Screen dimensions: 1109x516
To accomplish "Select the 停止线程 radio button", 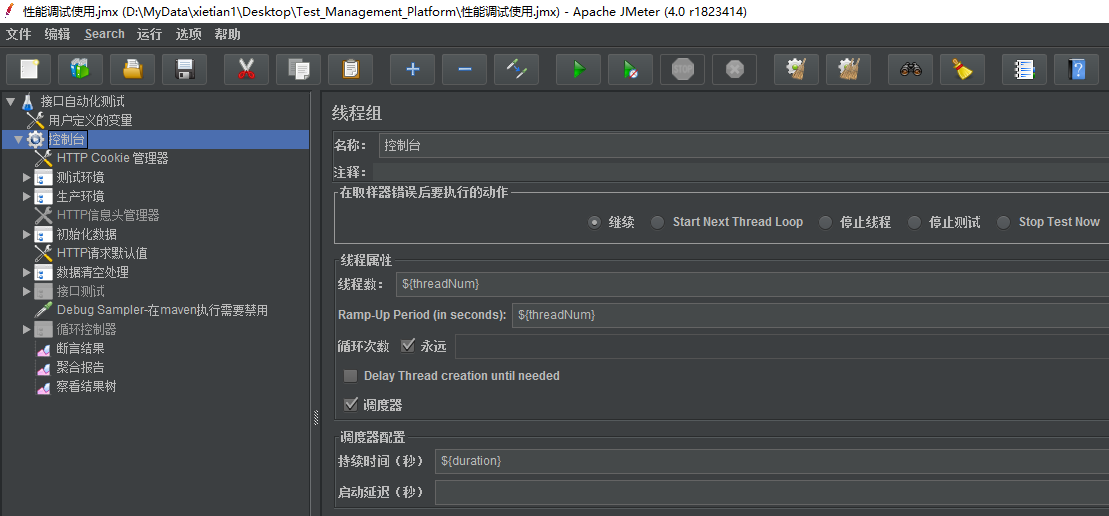I will (x=825, y=222).
